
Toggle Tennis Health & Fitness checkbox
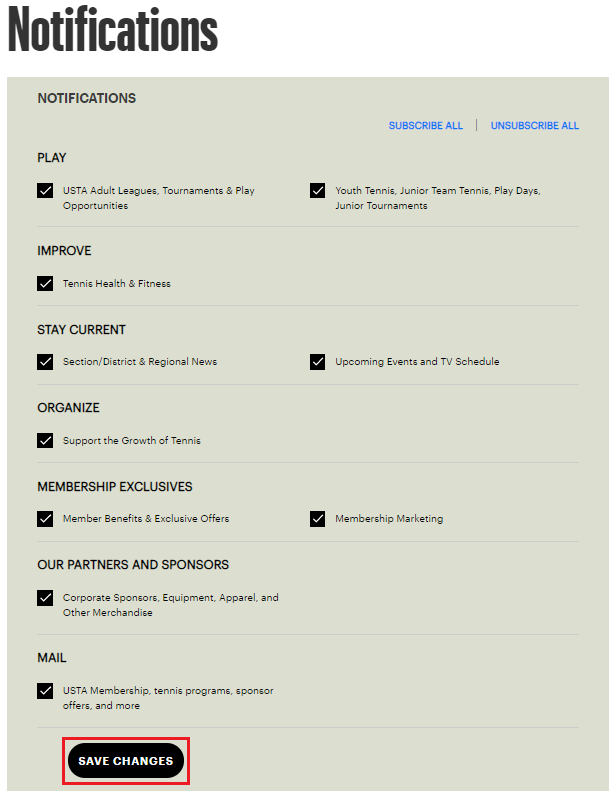pos(45,283)
